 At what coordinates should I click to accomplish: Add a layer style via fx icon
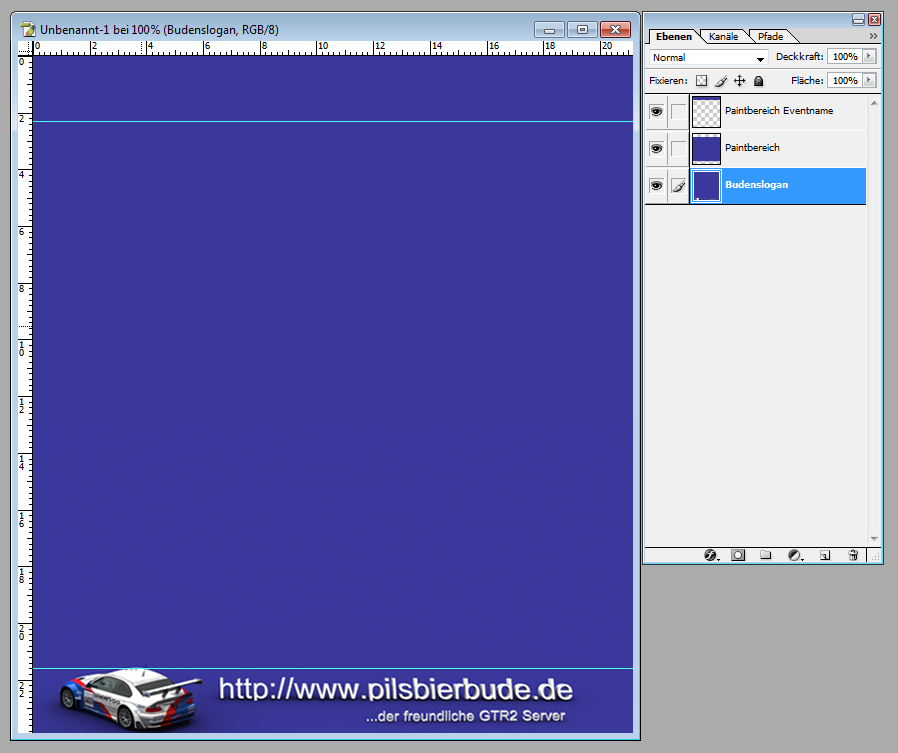coord(711,555)
